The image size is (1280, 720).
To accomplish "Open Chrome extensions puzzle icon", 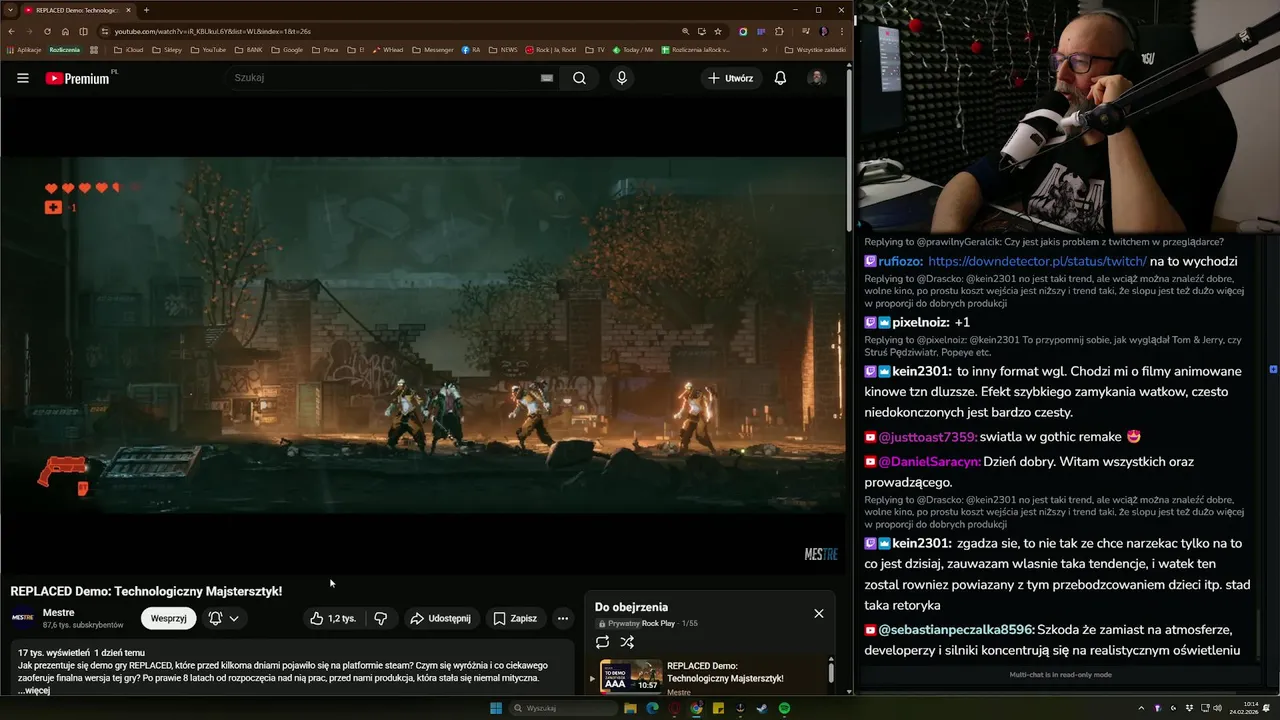I will click(x=779, y=31).
